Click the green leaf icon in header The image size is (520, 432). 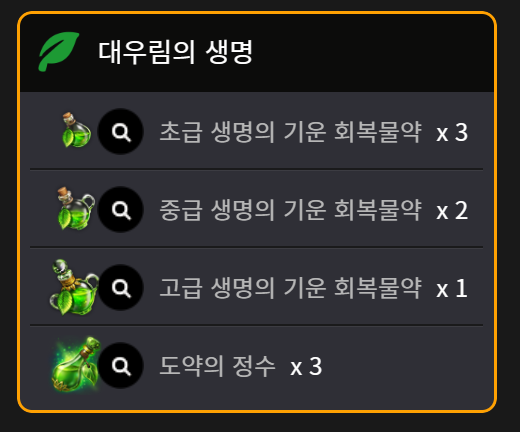pos(59,52)
